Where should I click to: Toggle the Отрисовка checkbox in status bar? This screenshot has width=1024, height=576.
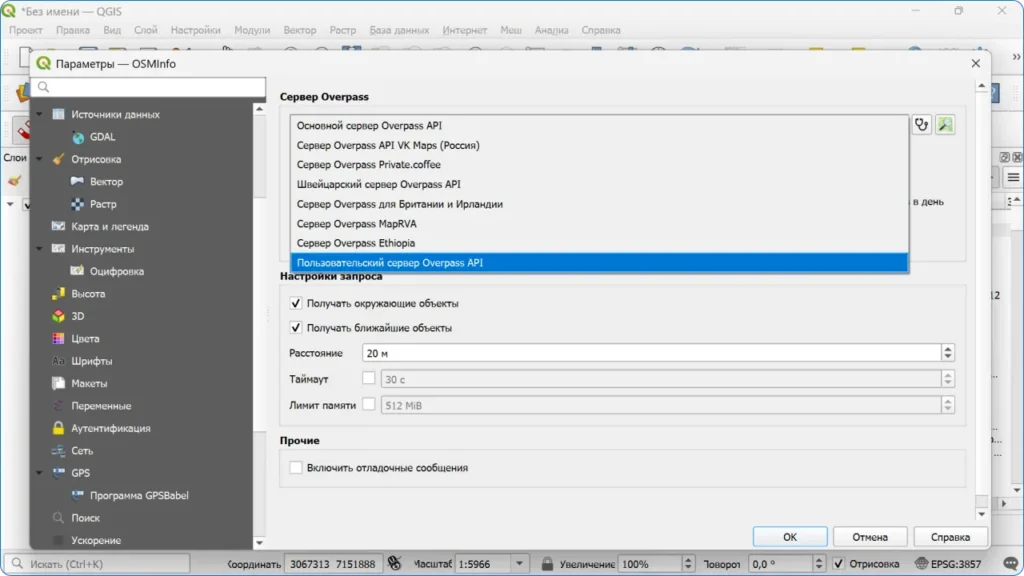coord(839,564)
